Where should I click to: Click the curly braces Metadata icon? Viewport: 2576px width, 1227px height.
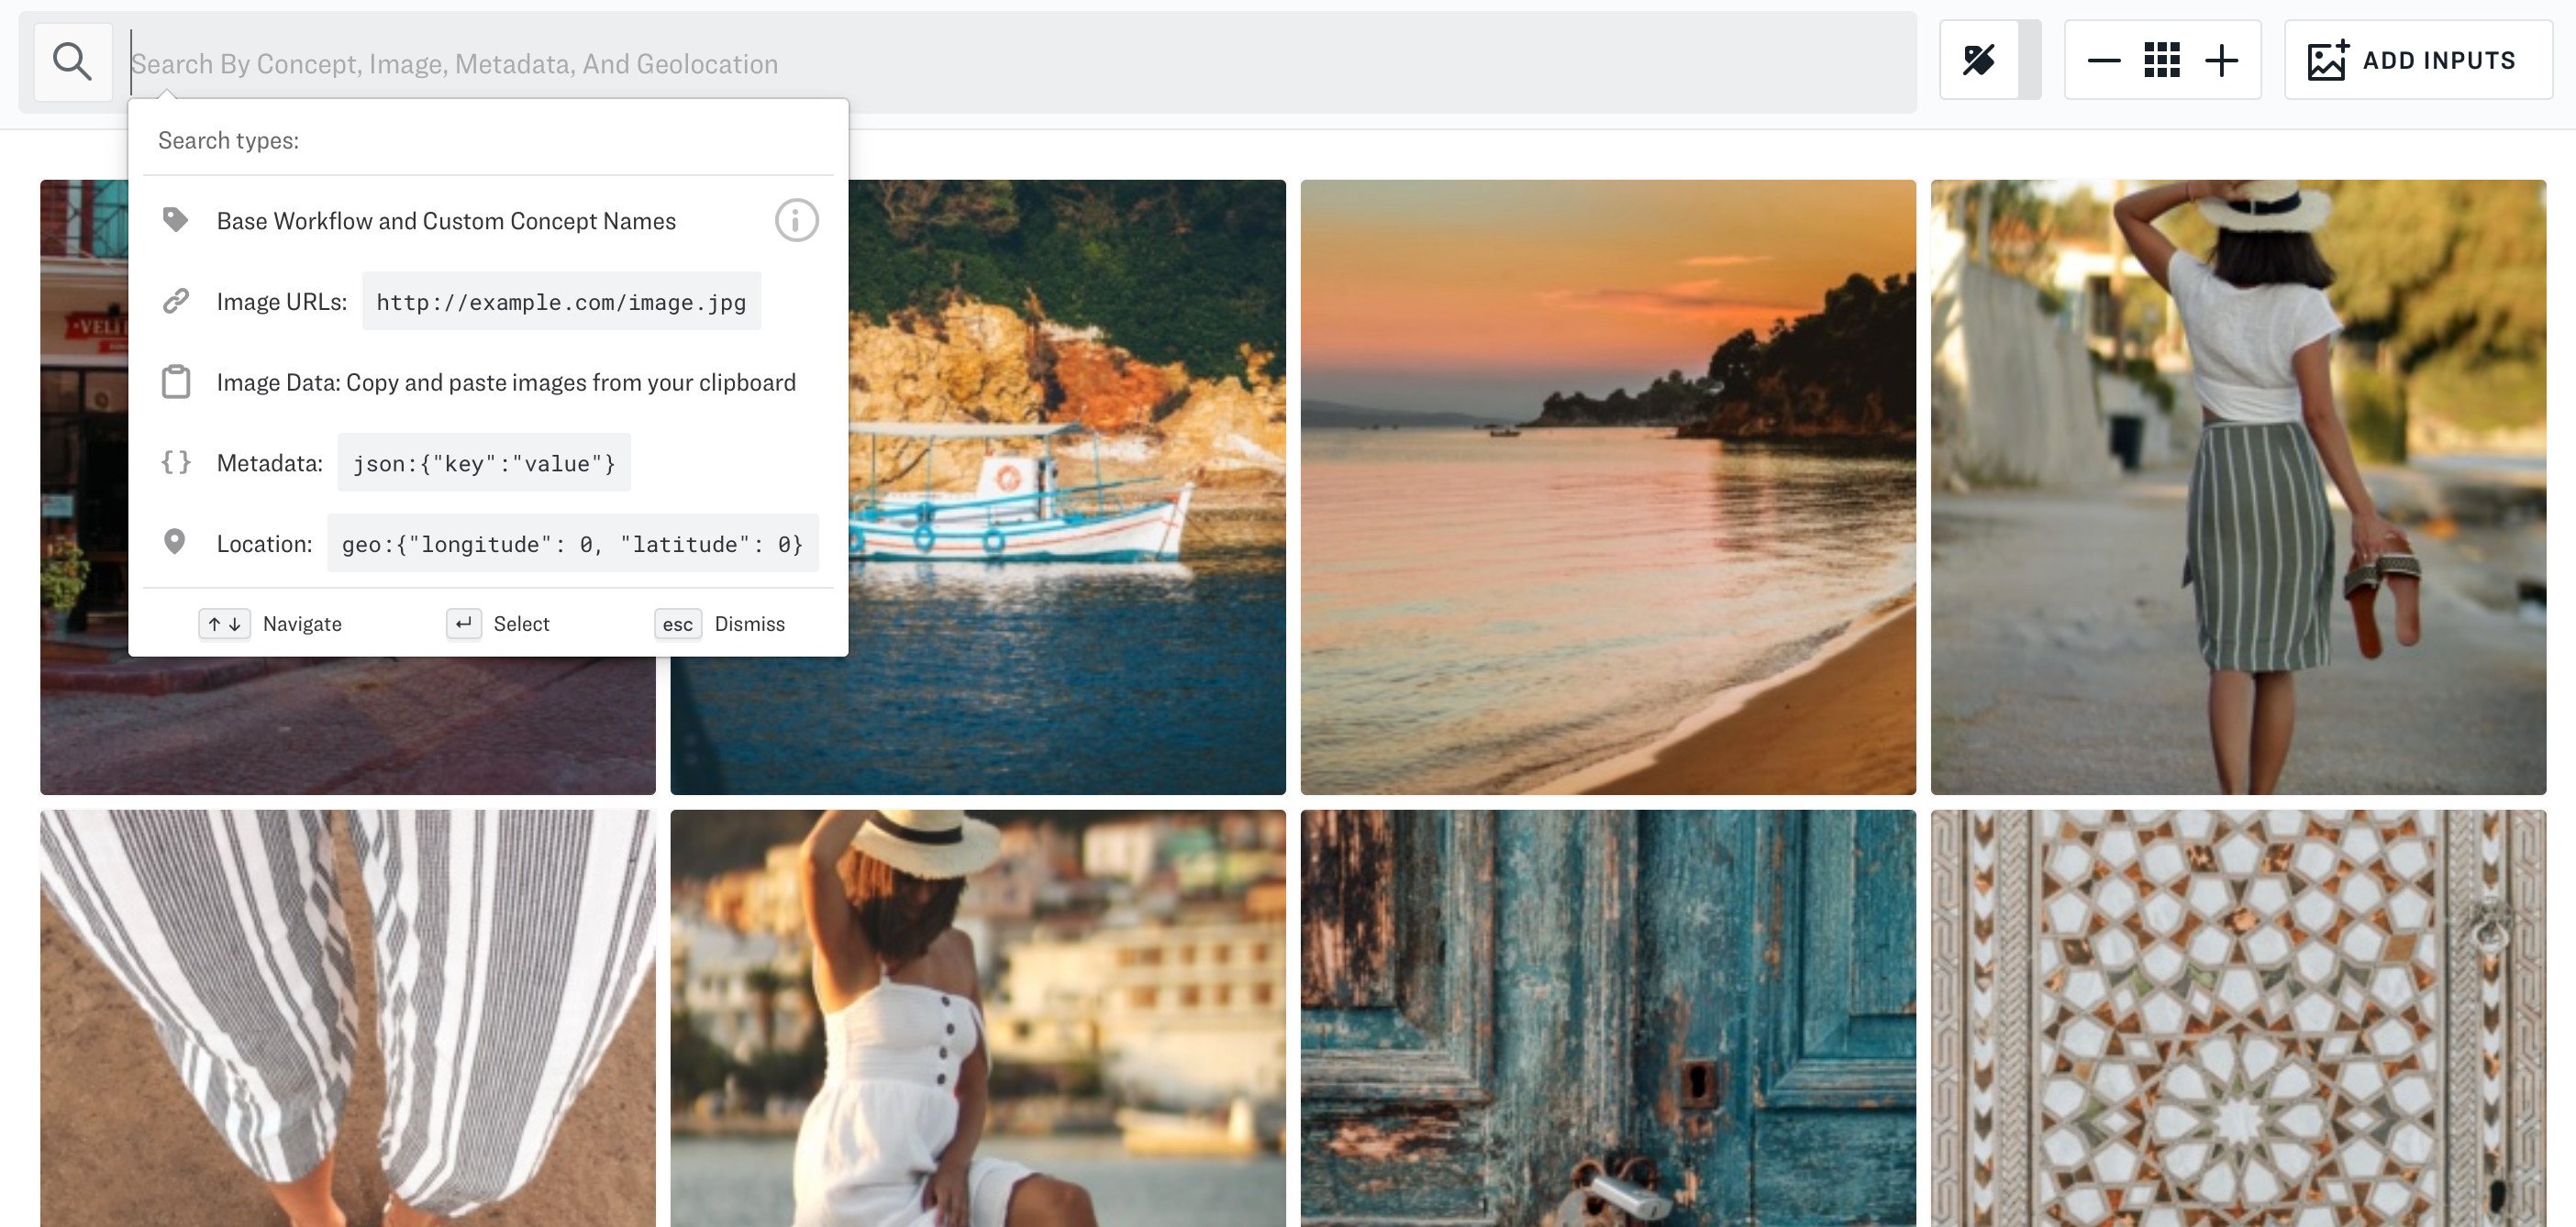tap(176, 462)
